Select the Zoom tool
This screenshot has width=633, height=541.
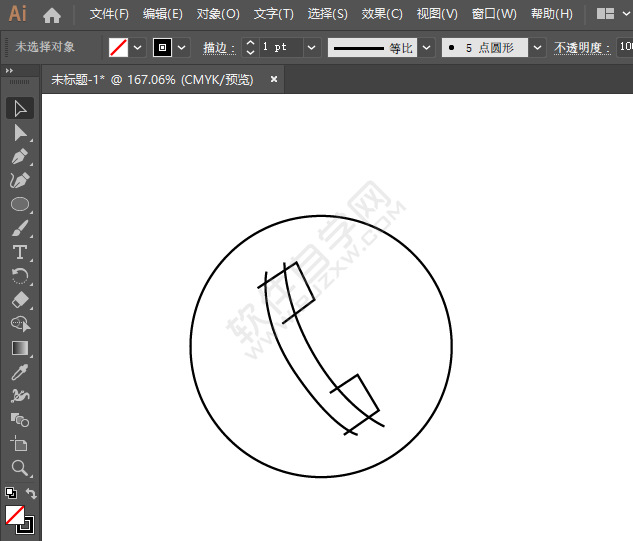[x=20, y=468]
